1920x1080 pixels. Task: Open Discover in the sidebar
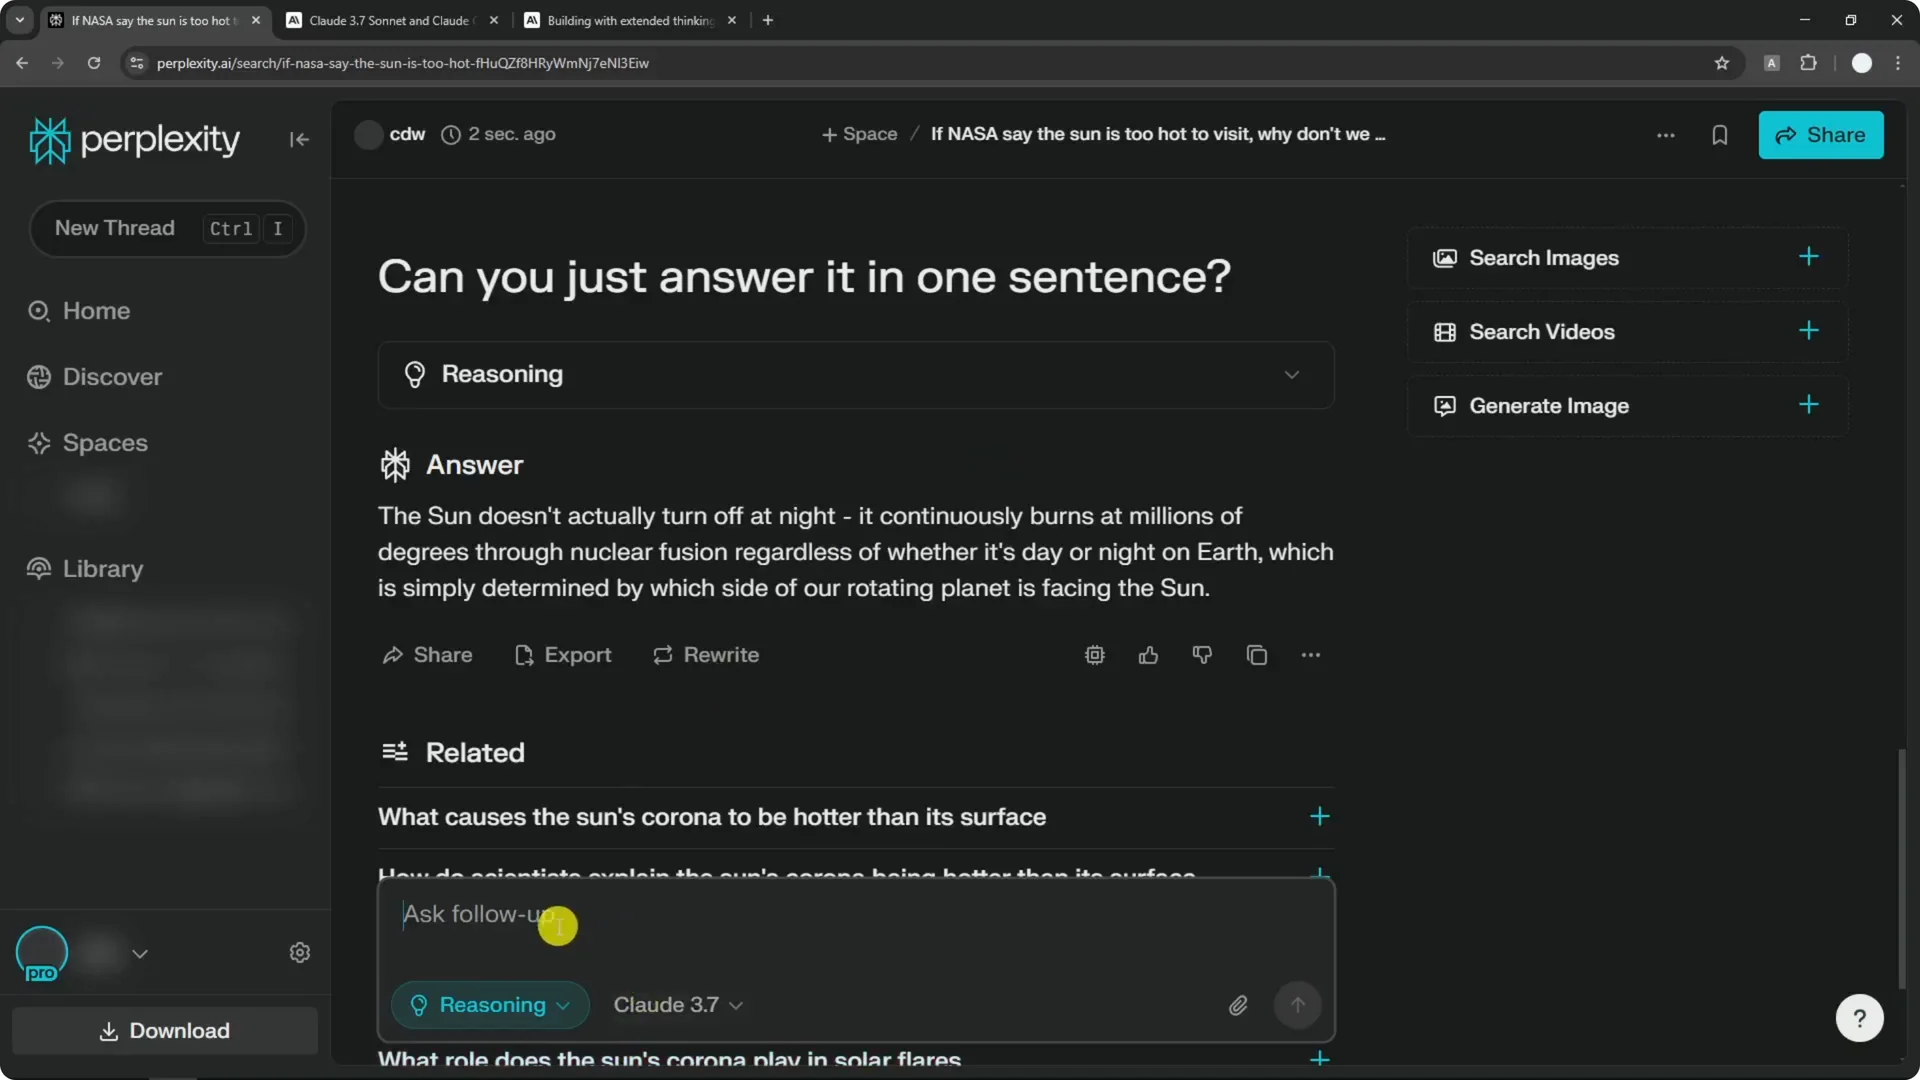pos(112,377)
